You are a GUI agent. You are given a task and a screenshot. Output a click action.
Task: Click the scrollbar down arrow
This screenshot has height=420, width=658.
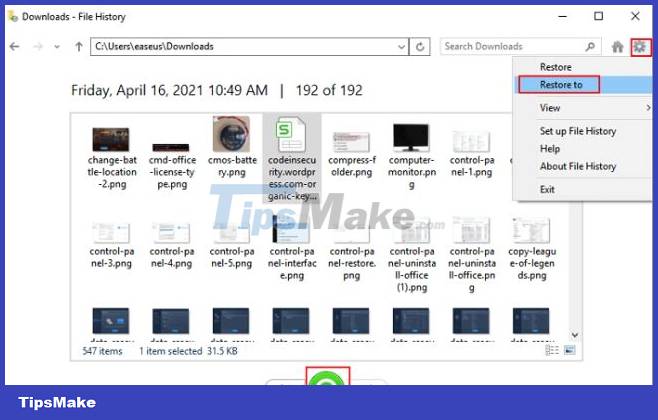(575, 335)
